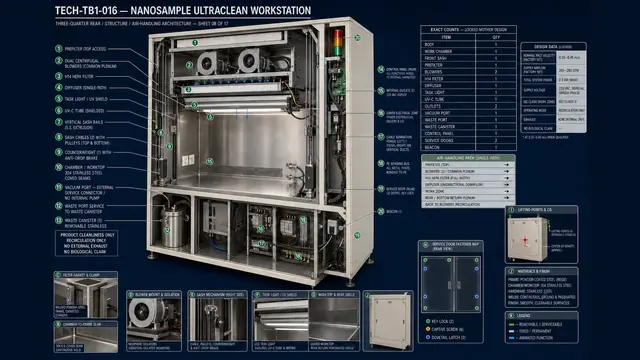
Task: Click the SERVICE DOORS row in Exact Counts
Action: 468,140
